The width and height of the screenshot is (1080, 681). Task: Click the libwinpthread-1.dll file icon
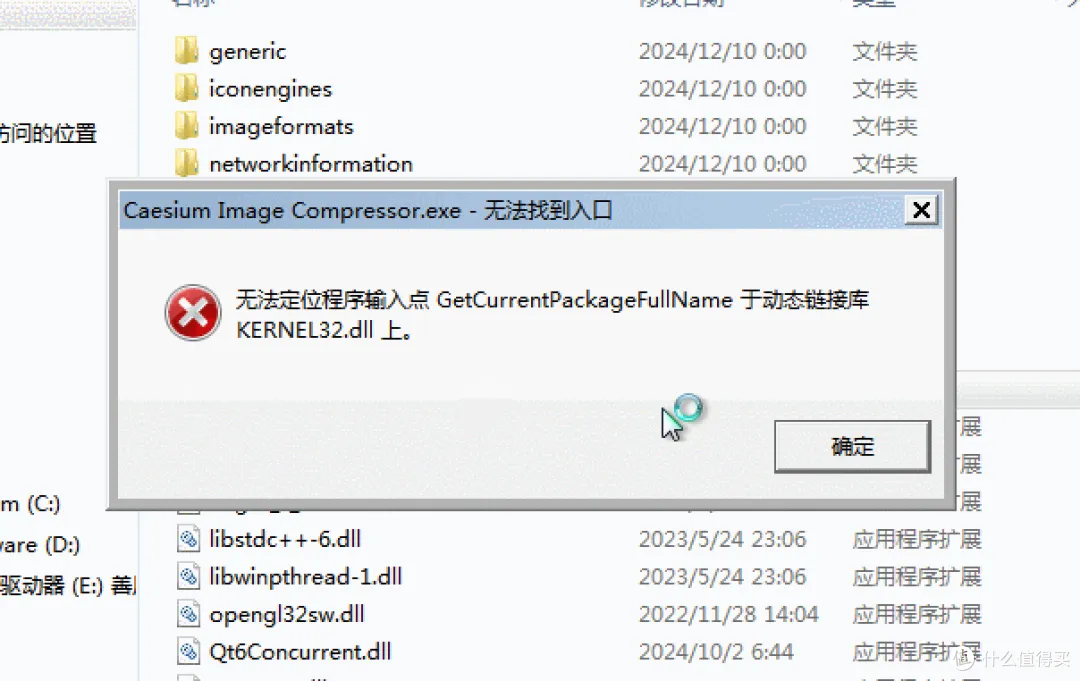click(x=188, y=576)
